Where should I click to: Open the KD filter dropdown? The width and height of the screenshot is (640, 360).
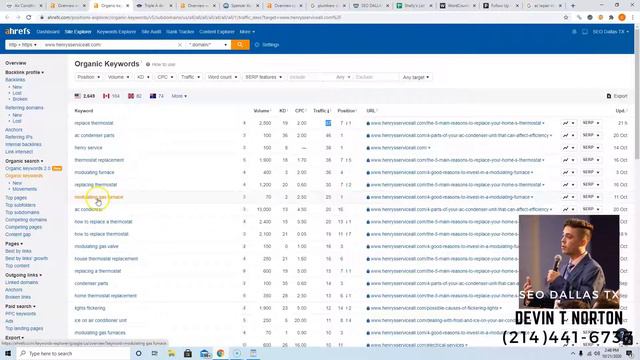point(143,77)
